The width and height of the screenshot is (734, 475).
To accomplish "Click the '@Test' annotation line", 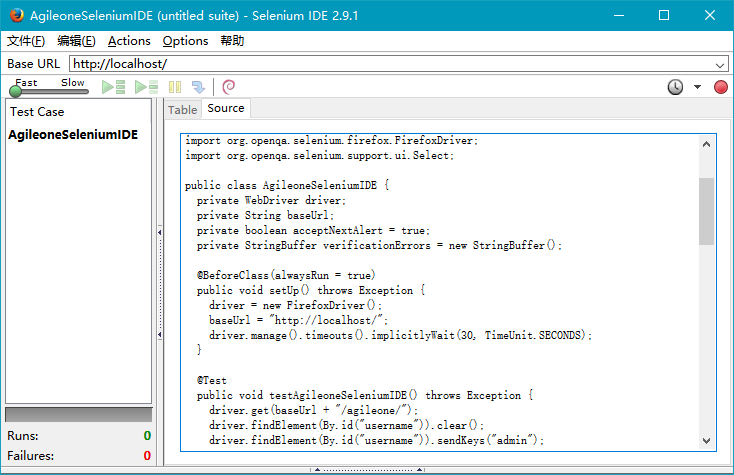I will (212, 380).
